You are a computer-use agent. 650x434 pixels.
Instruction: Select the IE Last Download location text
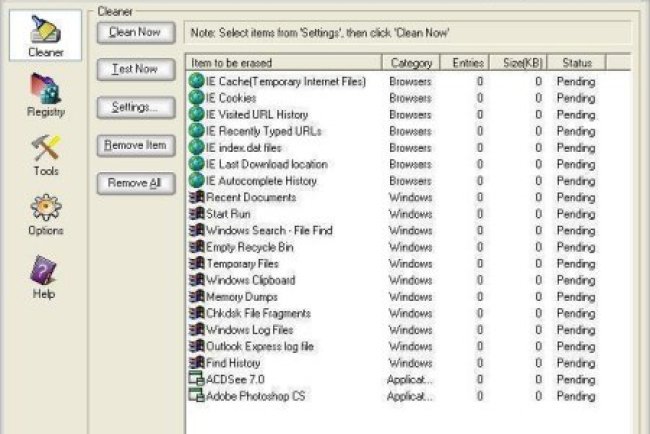click(x=267, y=165)
